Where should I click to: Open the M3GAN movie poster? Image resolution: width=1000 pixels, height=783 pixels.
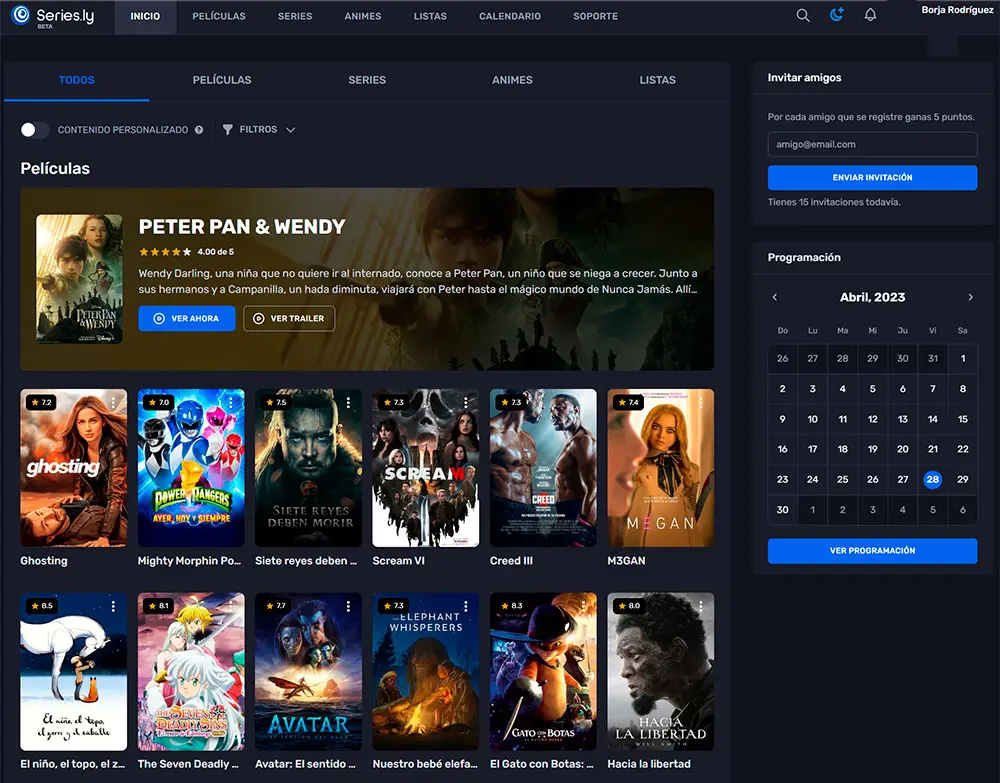660,467
